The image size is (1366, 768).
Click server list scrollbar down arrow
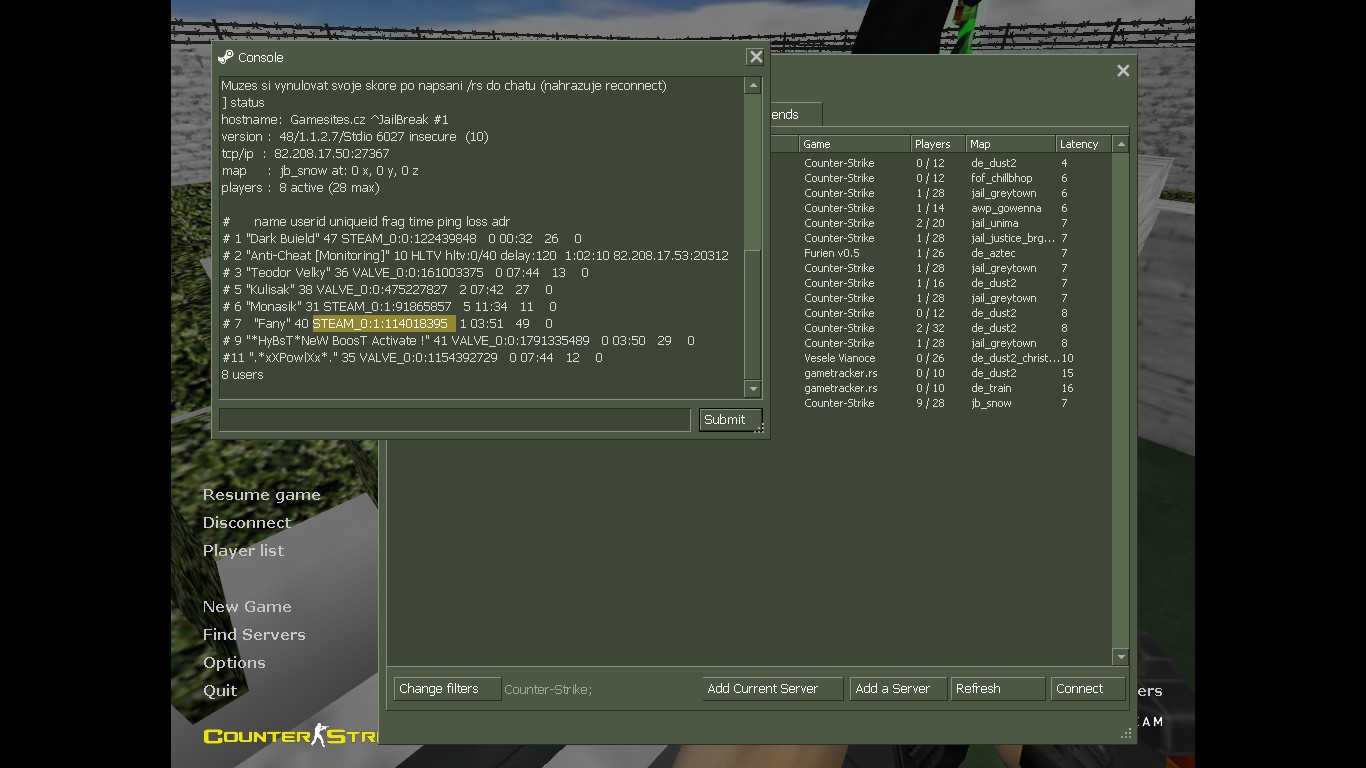pos(1121,657)
